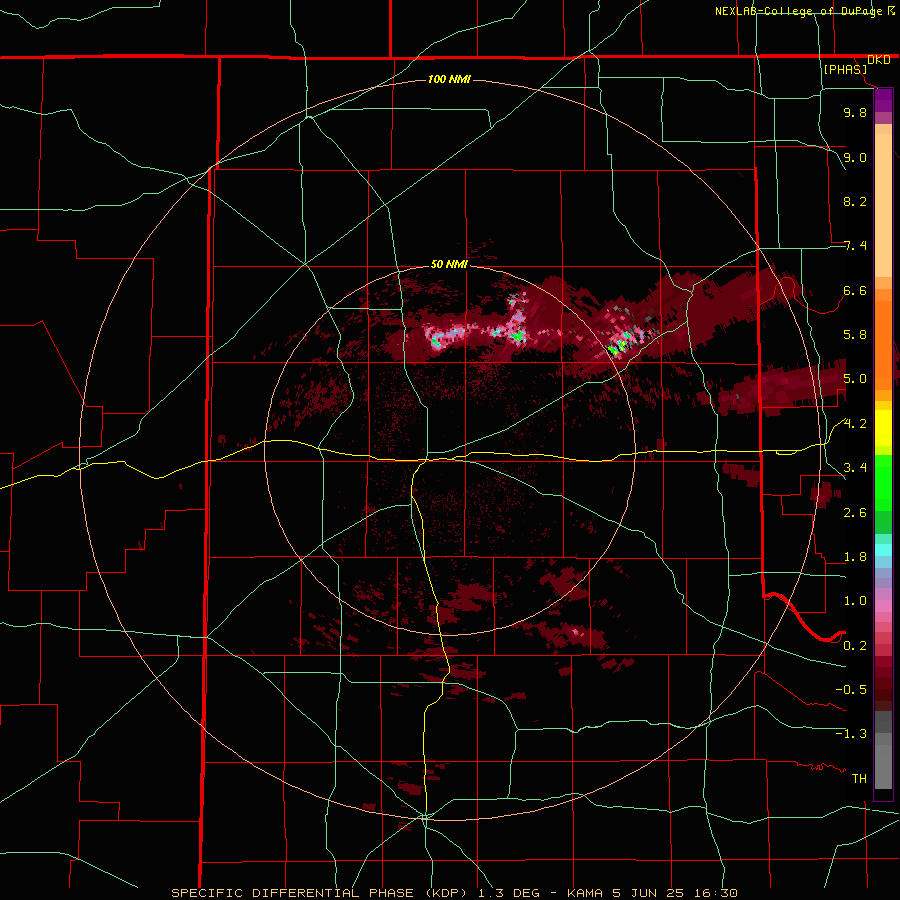Click the purple top band of color bar
Viewport: 900px width, 900px height.
click(883, 100)
